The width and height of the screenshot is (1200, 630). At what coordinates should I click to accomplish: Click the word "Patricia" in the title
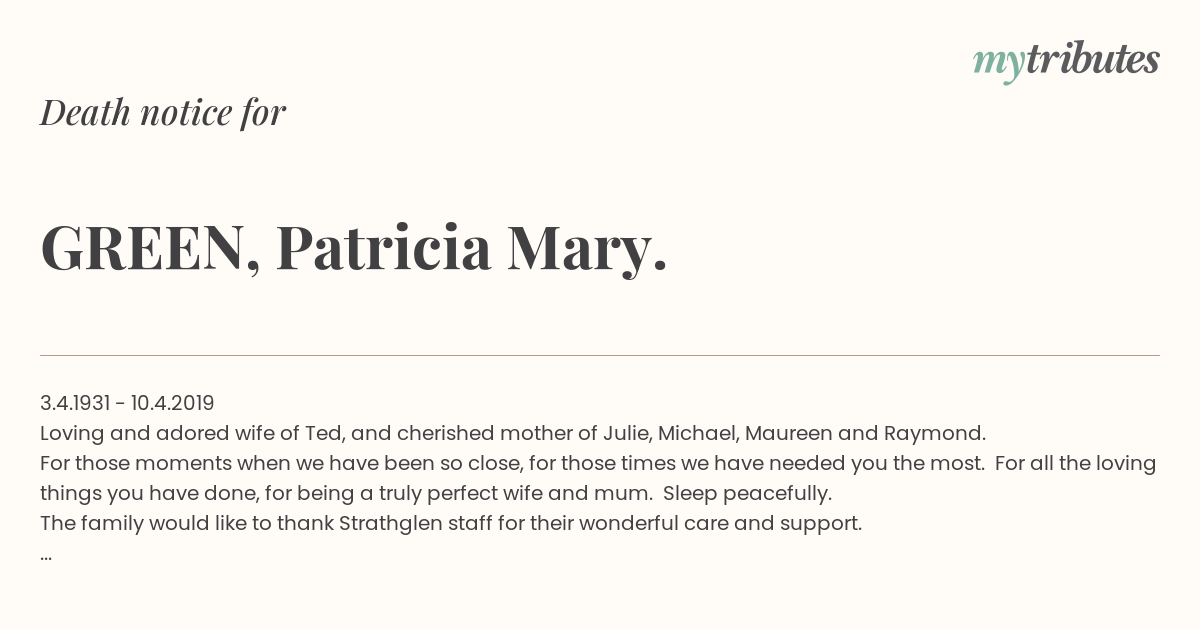384,247
